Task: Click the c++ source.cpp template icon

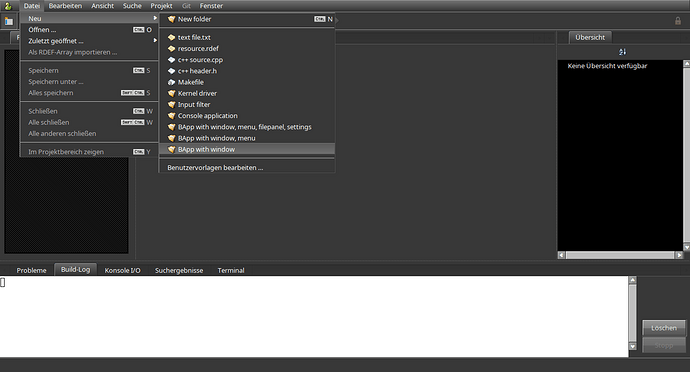Action: click(x=172, y=60)
